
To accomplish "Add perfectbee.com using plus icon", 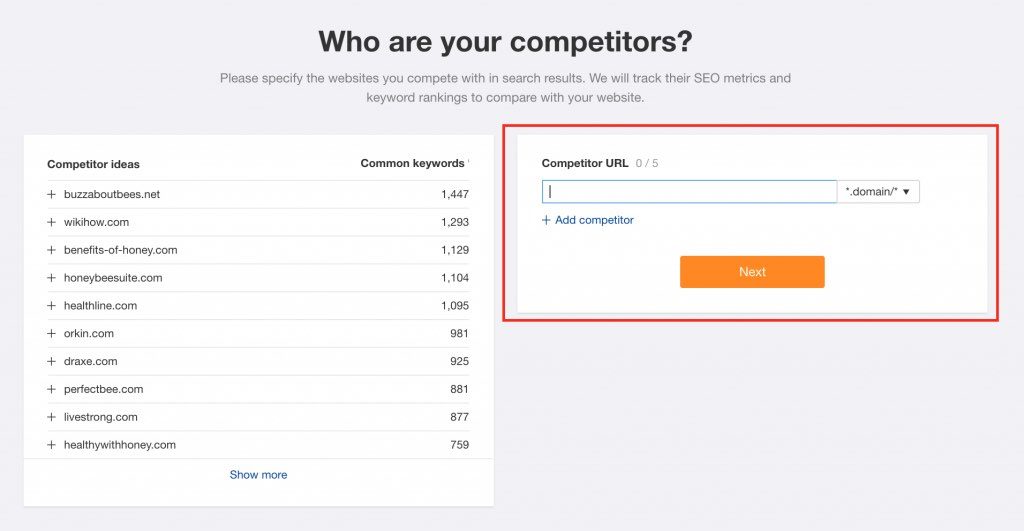I will point(51,389).
